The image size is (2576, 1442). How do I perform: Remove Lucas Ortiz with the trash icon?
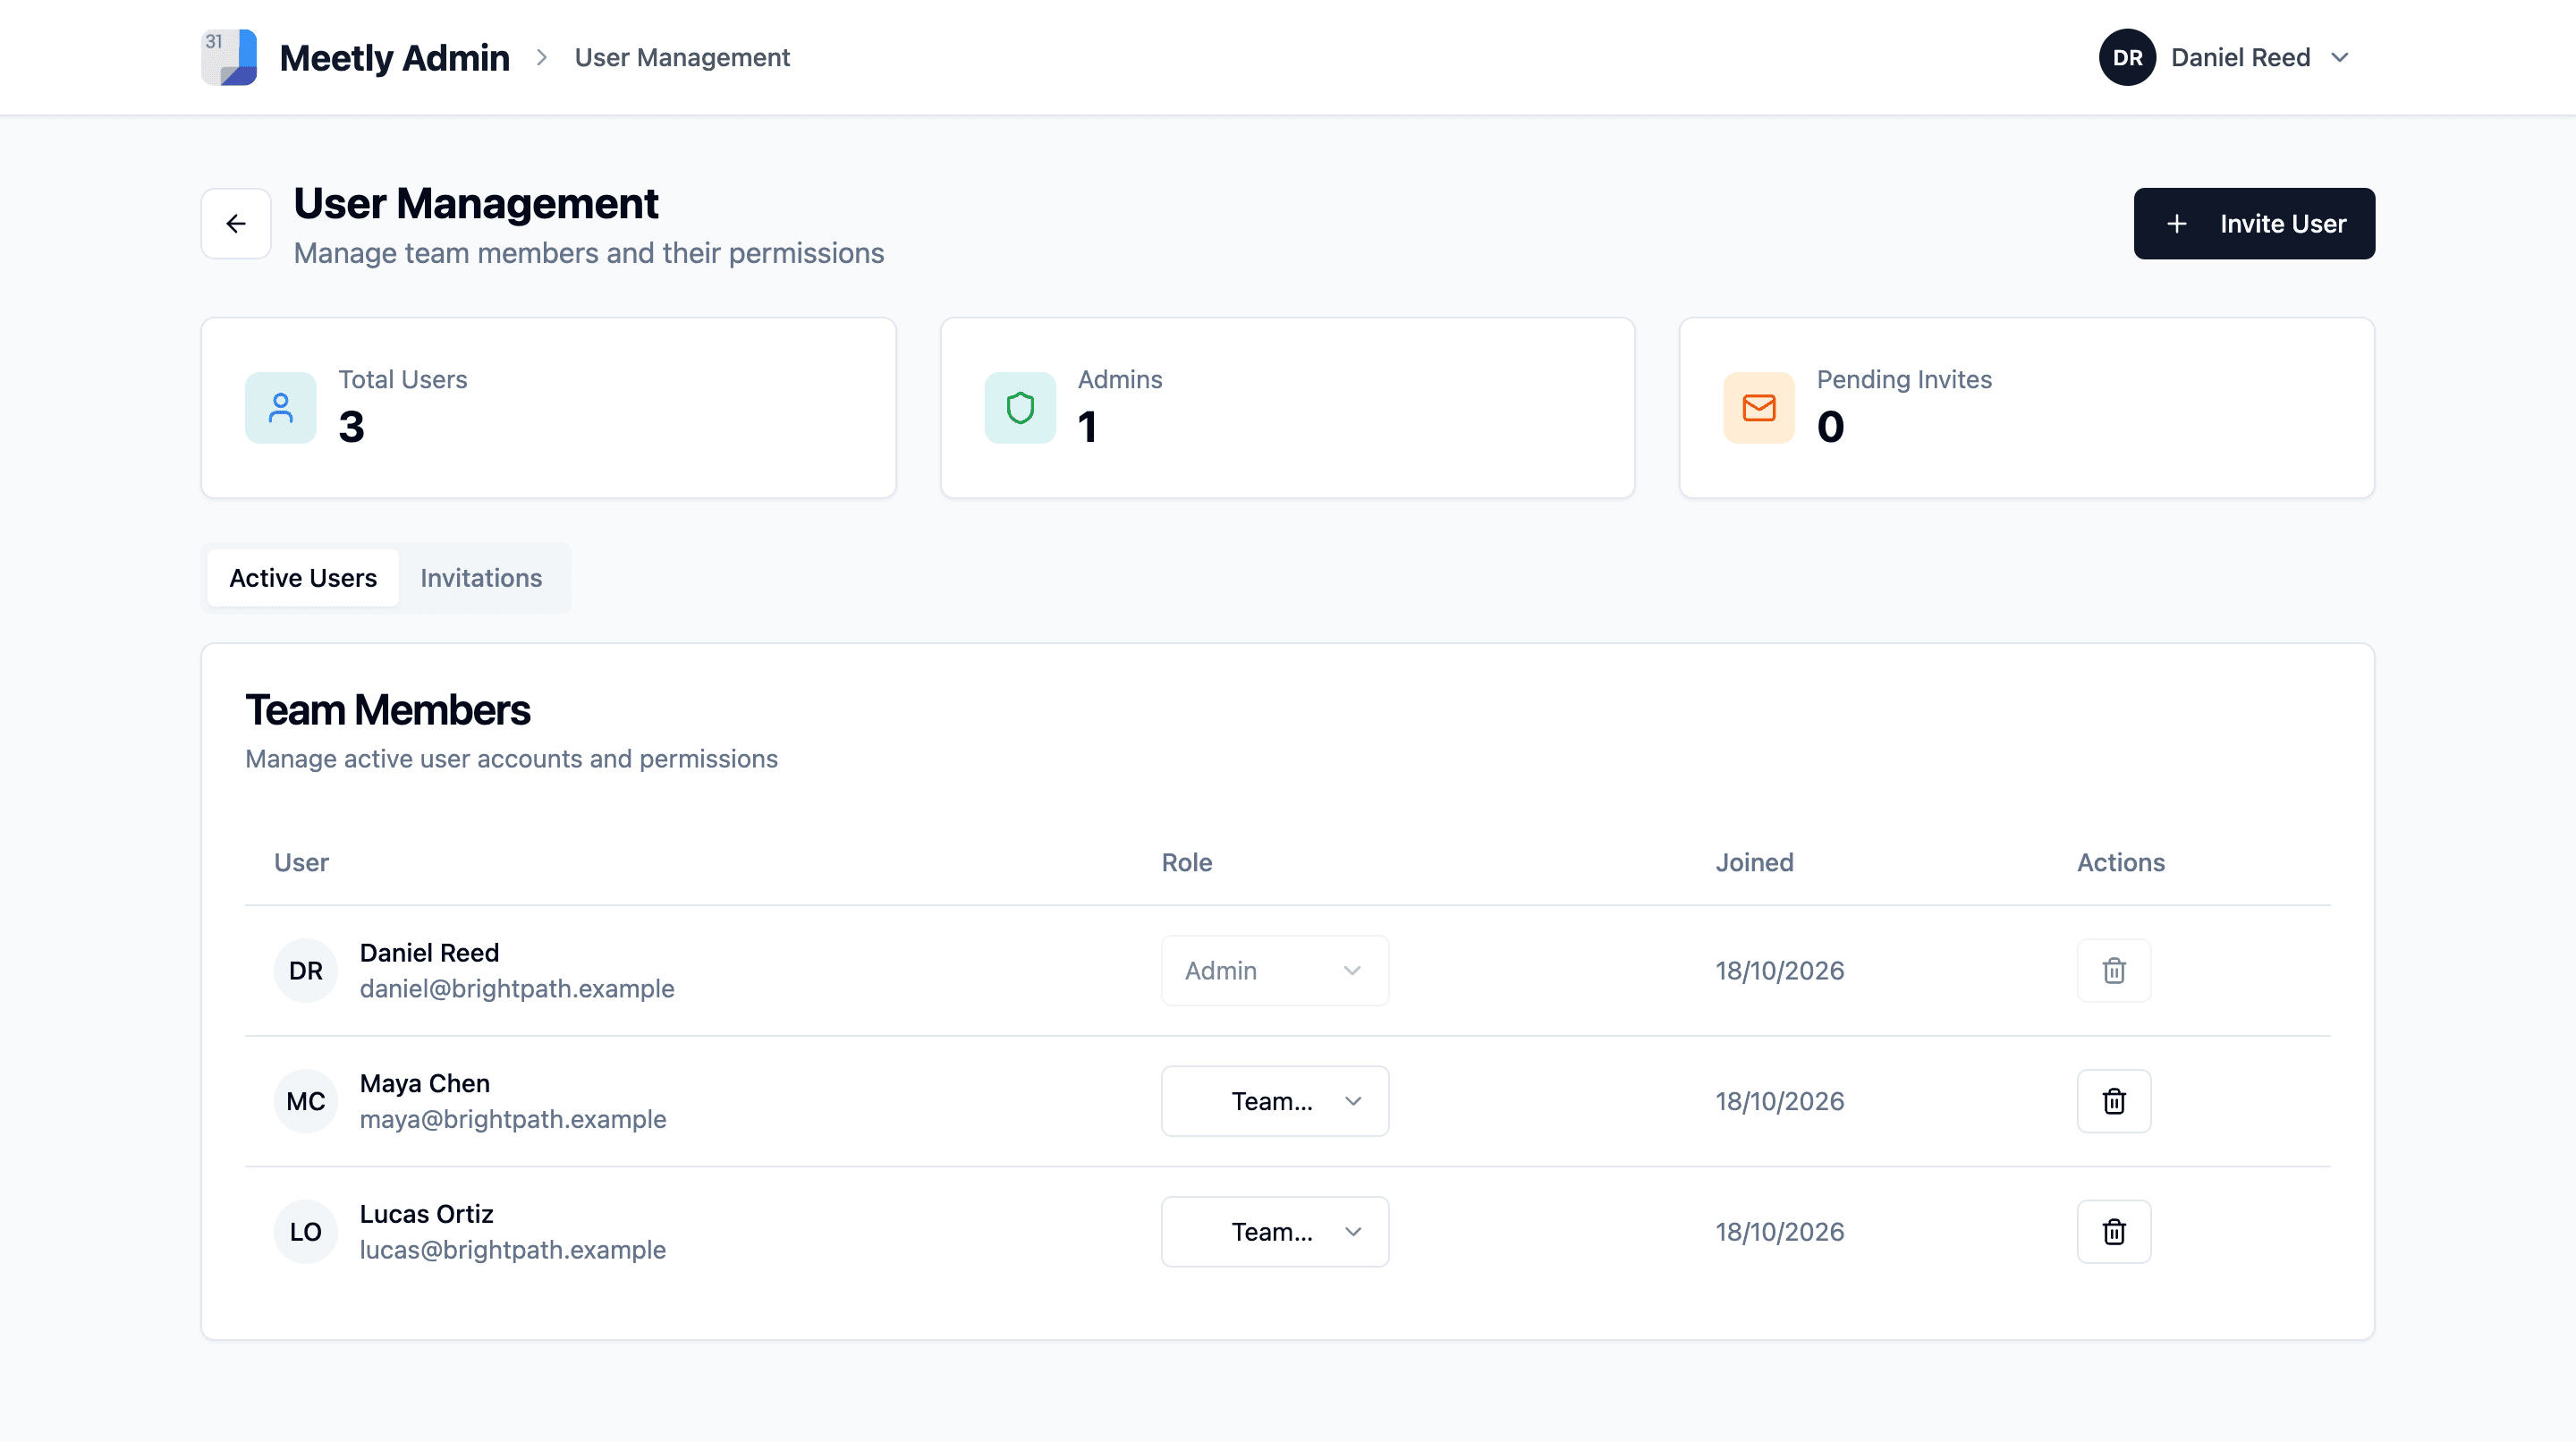(2114, 1232)
